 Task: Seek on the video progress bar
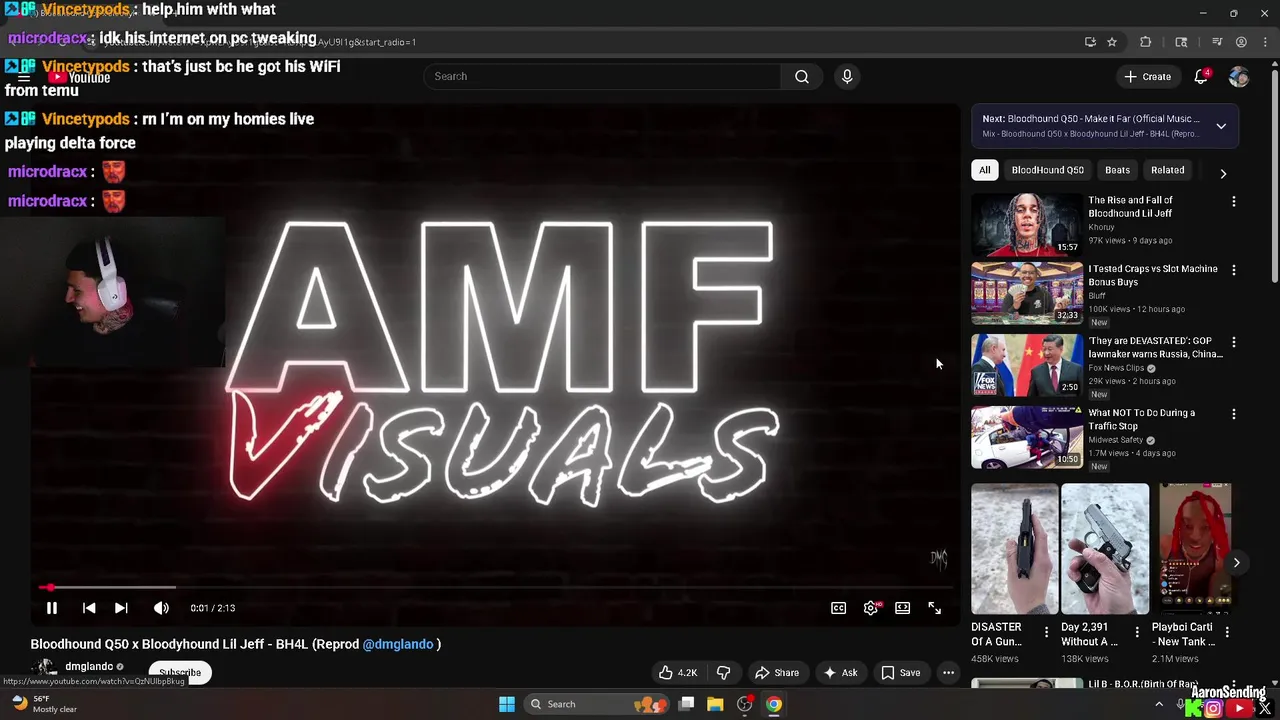[495, 588]
